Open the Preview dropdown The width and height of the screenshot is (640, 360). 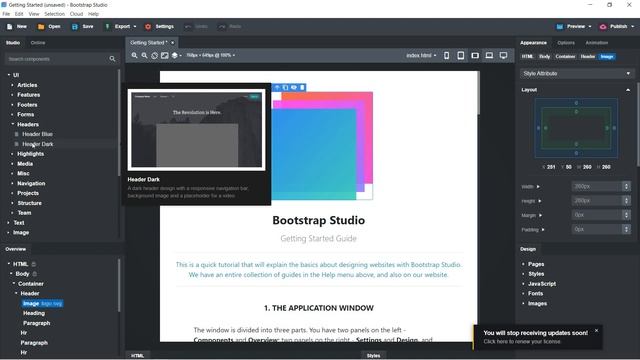[x=574, y=27]
